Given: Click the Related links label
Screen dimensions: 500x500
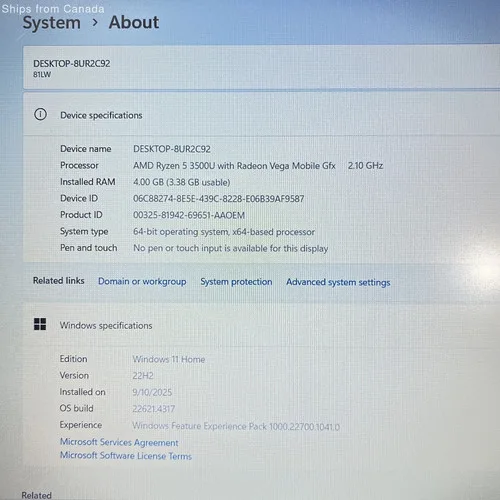Looking at the screenshot, I should tap(59, 281).
